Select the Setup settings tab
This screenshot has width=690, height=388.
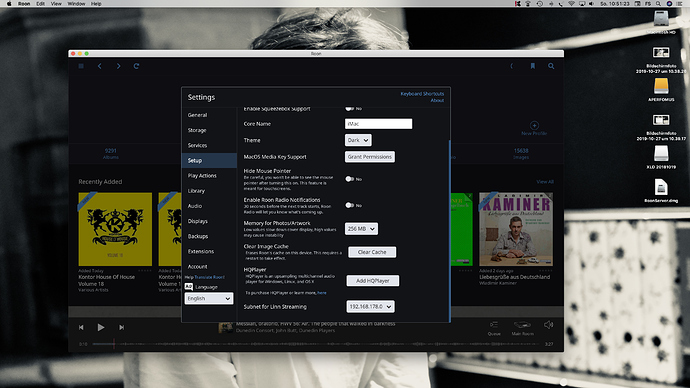click(x=209, y=161)
